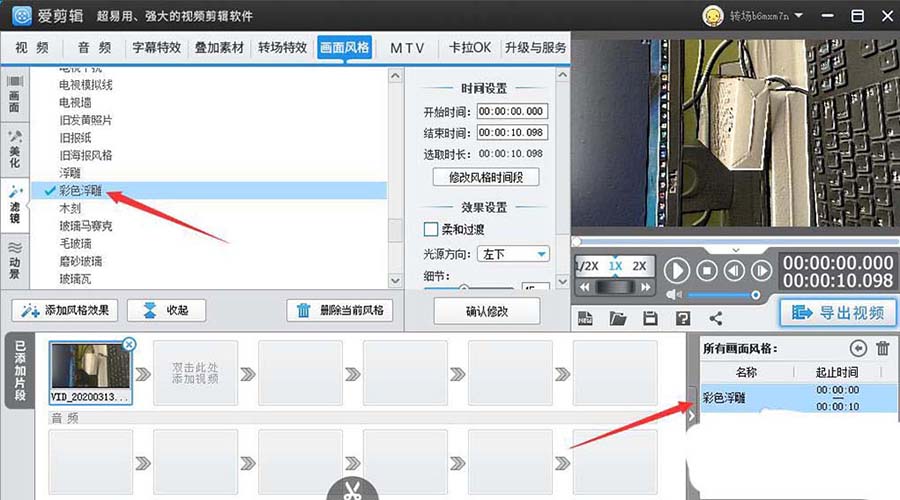Viewport: 900px width, 500px height.
Task: Remove the VID_20200313 clip with X
Action: tap(129, 344)
